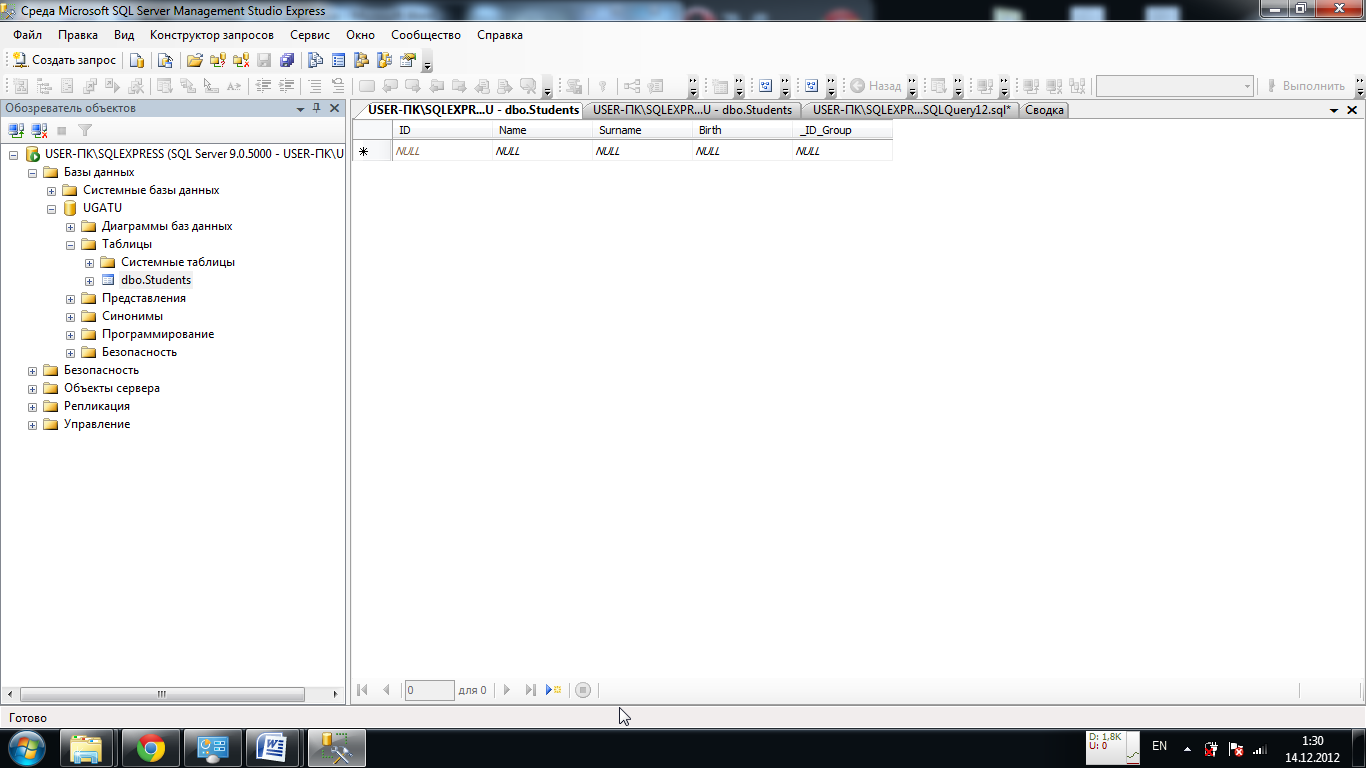Collapse the Таблицы folder

coord(71,244)
